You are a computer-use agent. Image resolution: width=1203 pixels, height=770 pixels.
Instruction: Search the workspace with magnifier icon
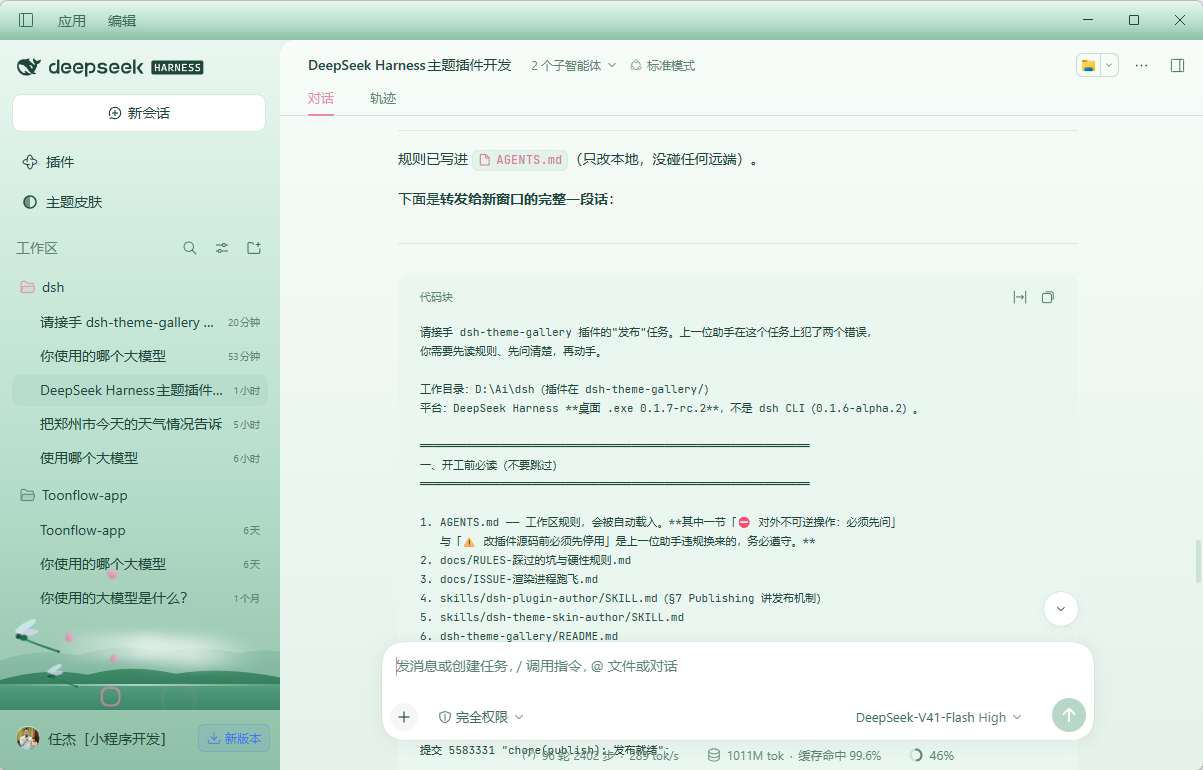point(190,248)
